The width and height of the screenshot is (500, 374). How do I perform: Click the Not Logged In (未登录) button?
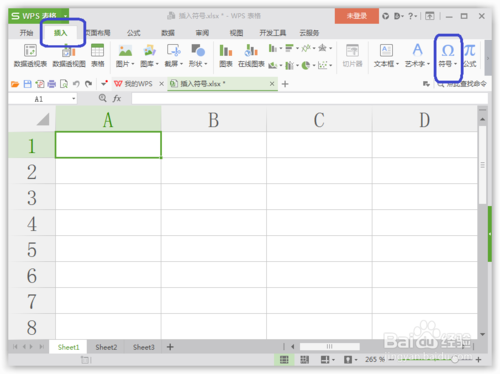tap(357, 16)
